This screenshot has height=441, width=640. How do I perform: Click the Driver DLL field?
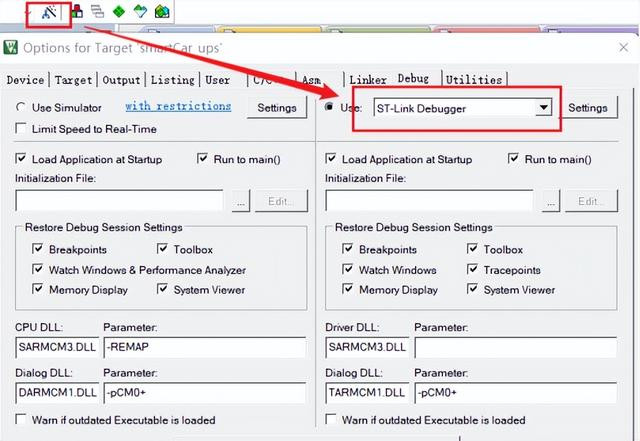point(367,347)
